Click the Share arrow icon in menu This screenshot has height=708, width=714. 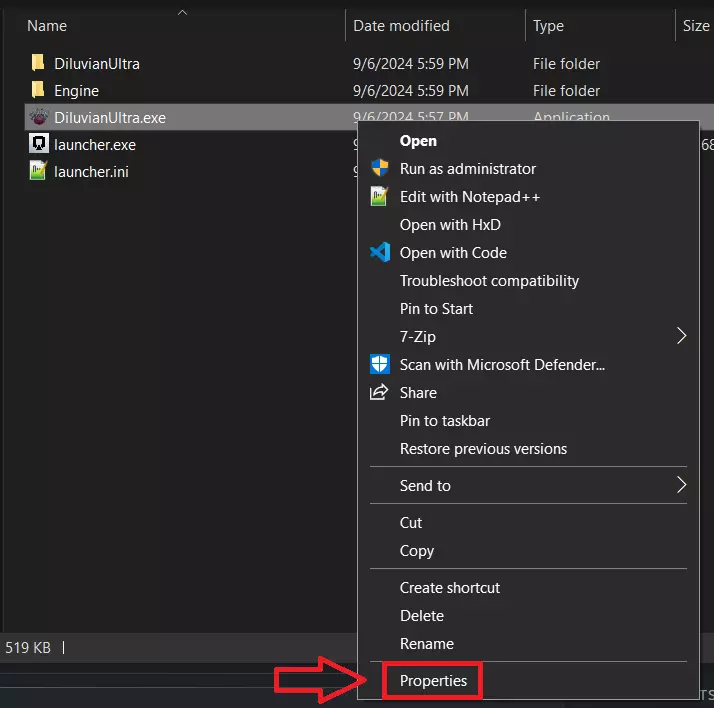click(x=379, y=392)
